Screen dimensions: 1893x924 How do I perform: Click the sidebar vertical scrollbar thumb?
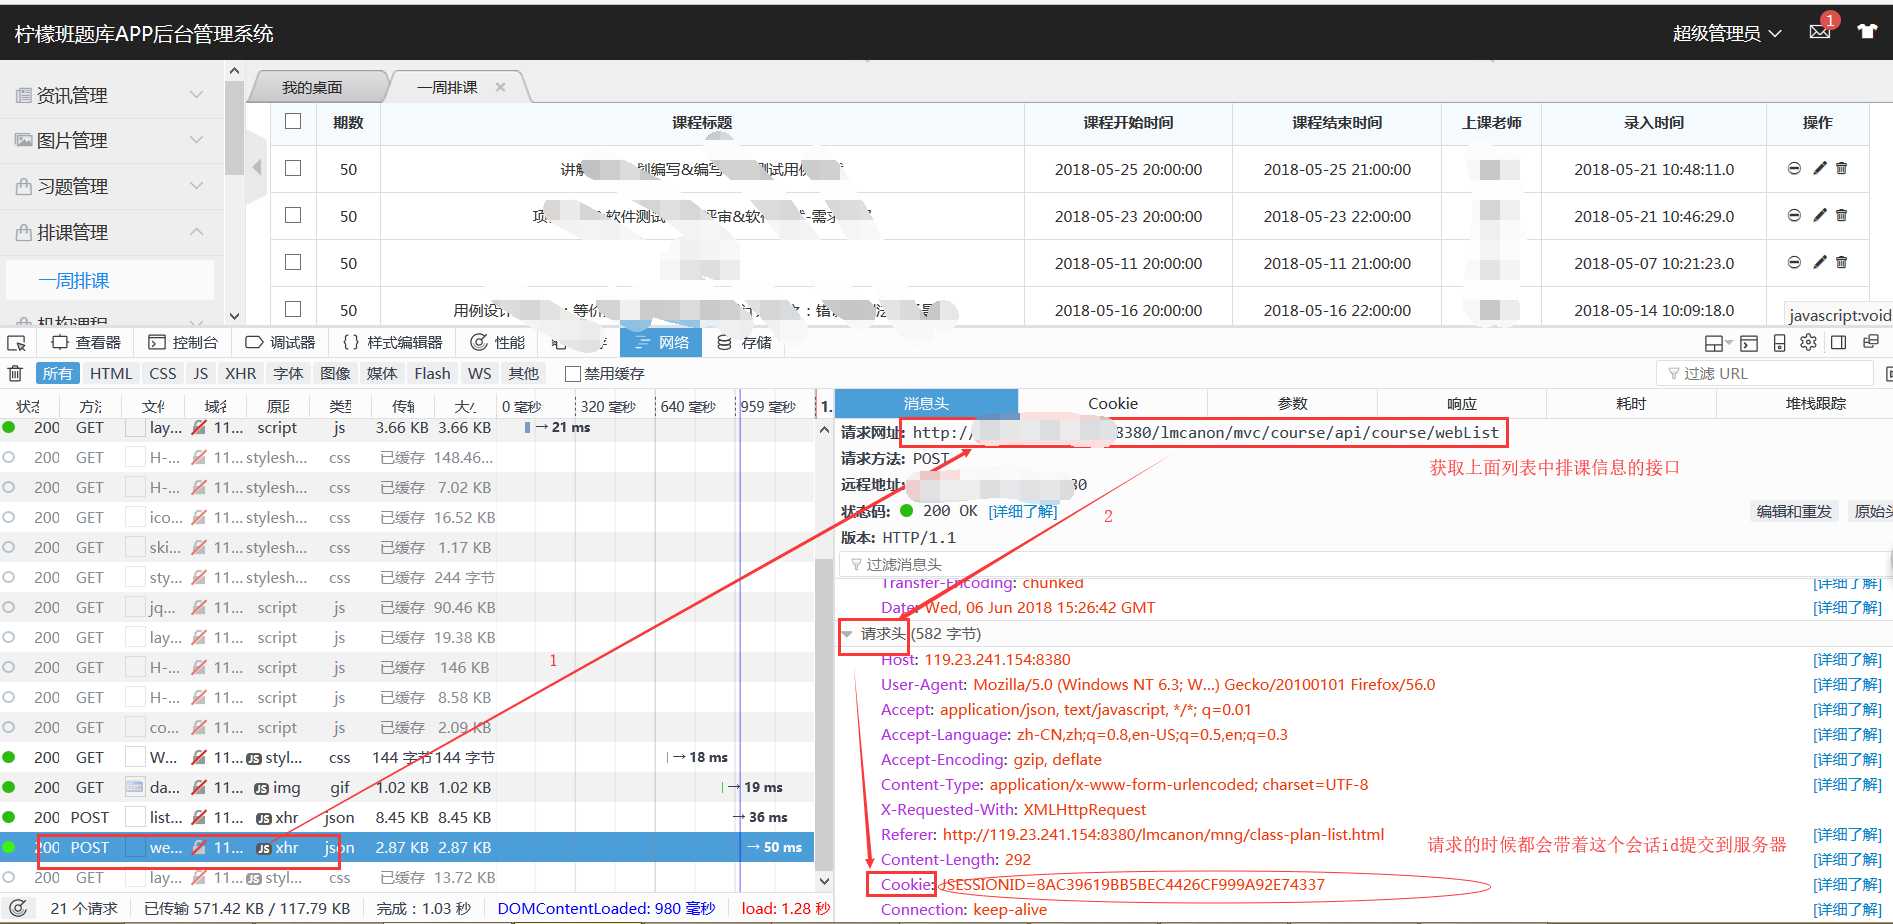click(234, 128)
